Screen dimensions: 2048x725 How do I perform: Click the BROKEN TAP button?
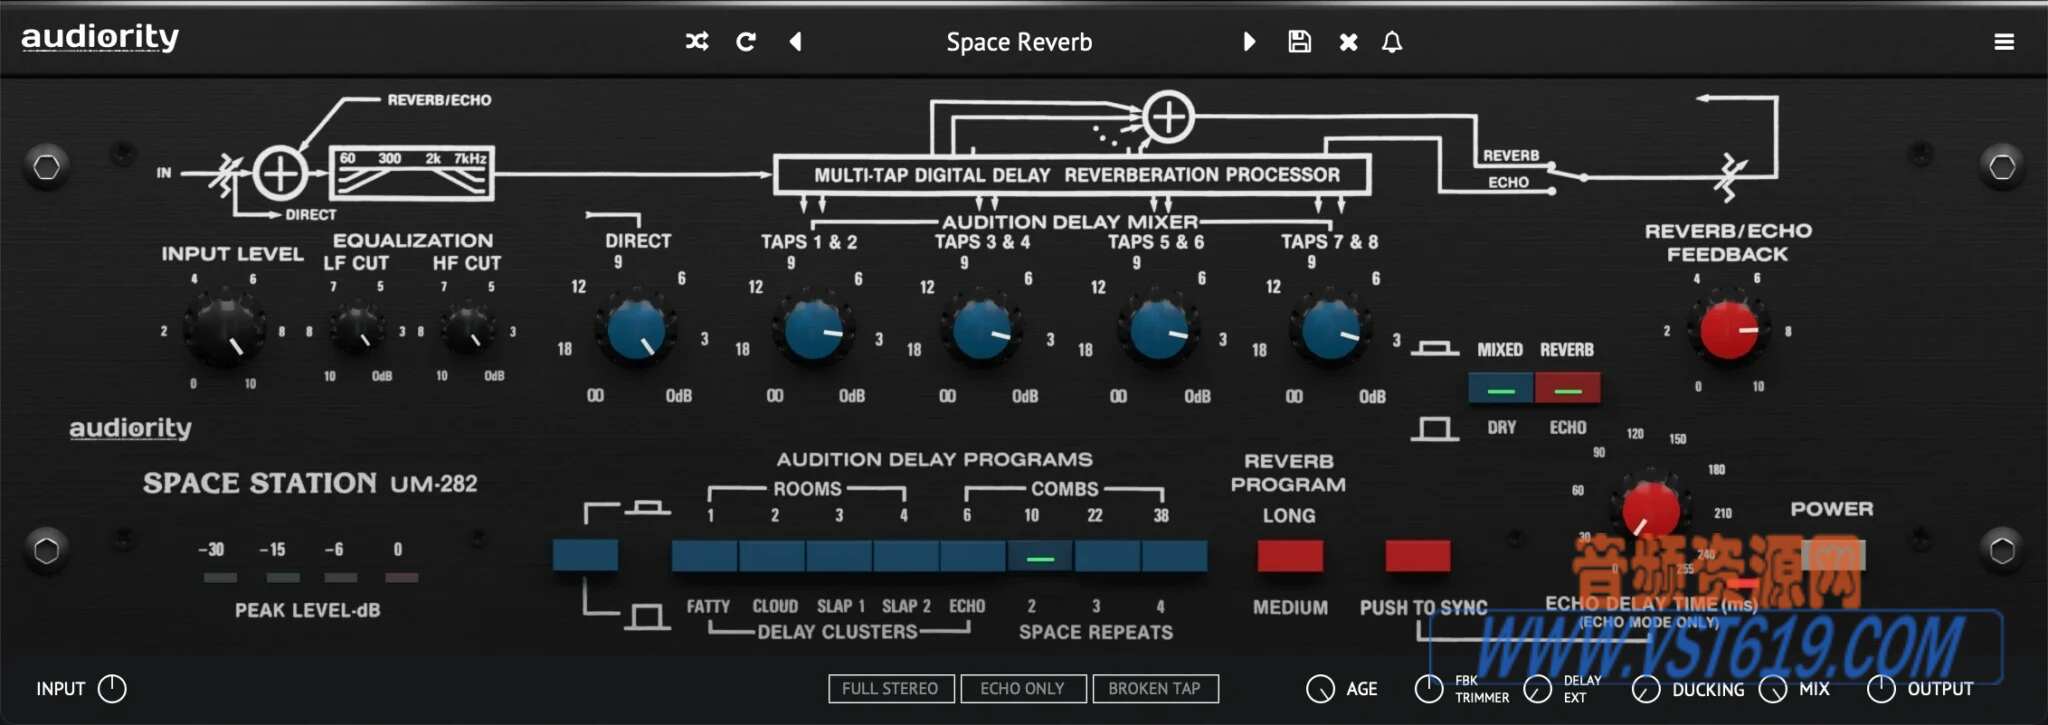point(1154,688)
